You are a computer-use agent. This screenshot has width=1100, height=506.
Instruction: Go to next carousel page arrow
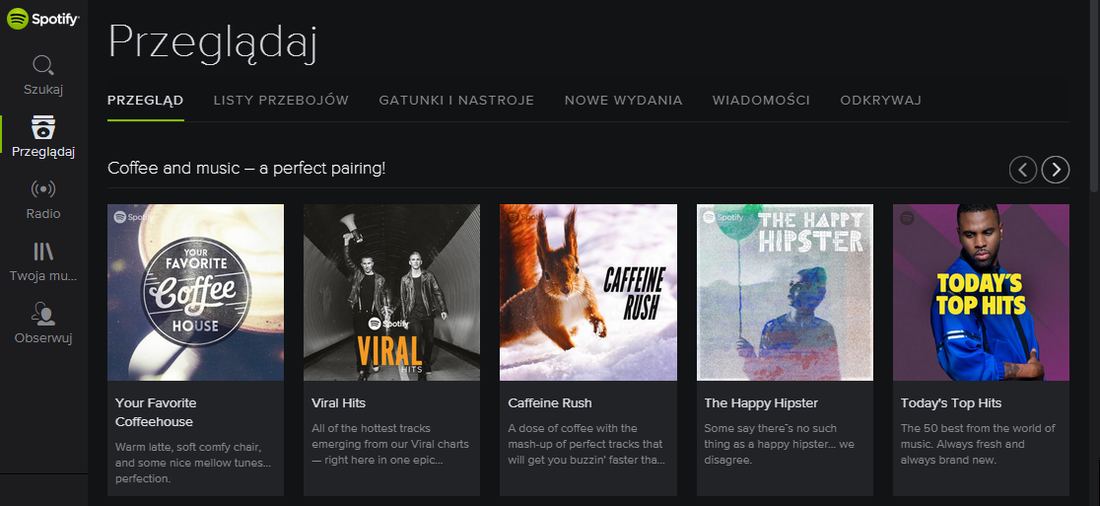coord(1056,169)
